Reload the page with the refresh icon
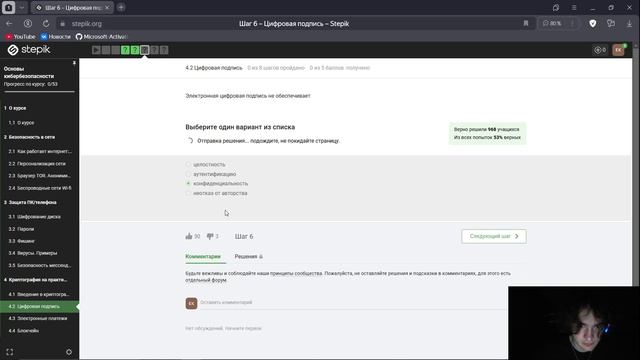The height and width of the screenshot is (360, 640). pos(46,24)
